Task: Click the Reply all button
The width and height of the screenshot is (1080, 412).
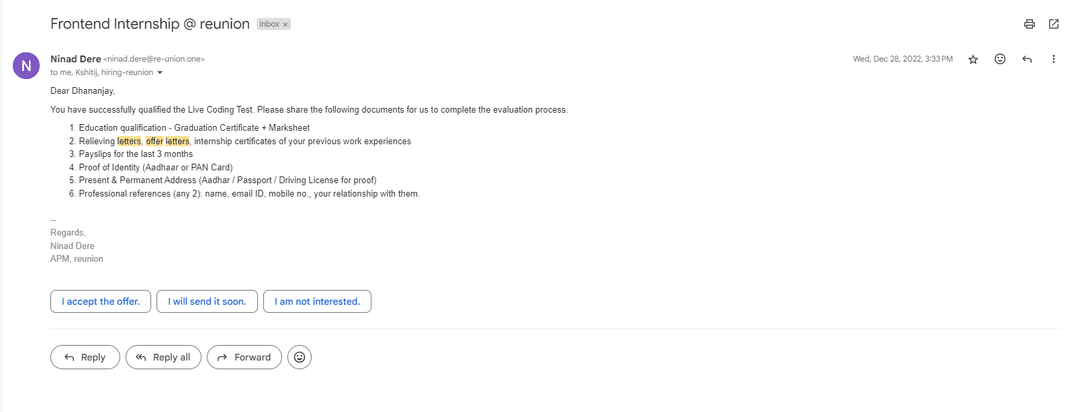Action: point(163,357)
